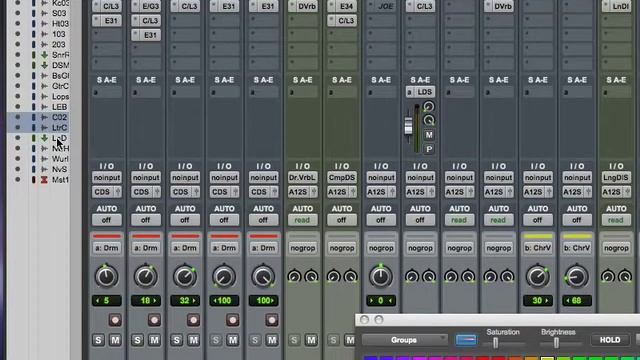This screenshot has height=360, width=640.
Task: Solo the strip with pan value 32
Action: tap(176, 340)
